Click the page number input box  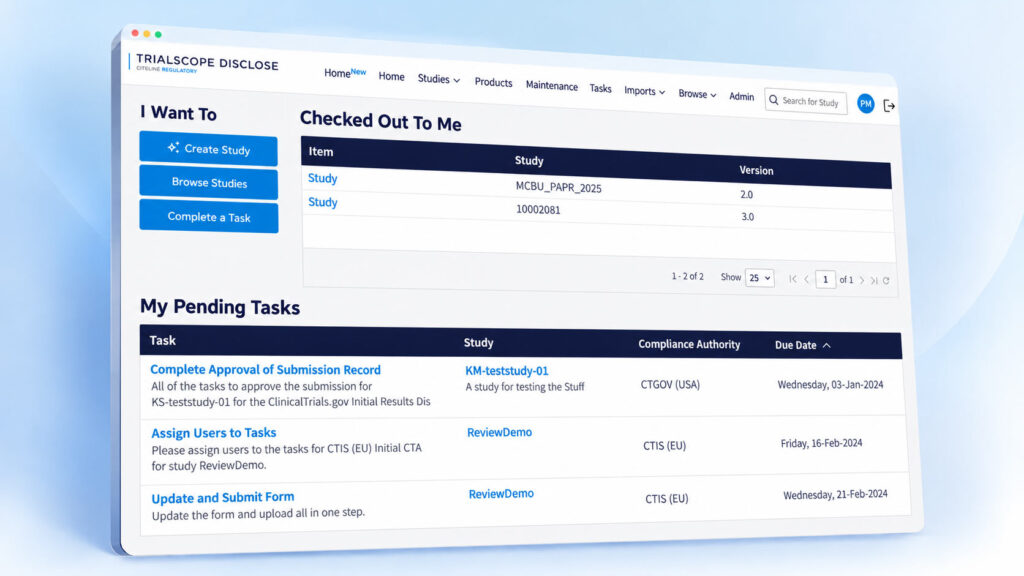point(825,280)
